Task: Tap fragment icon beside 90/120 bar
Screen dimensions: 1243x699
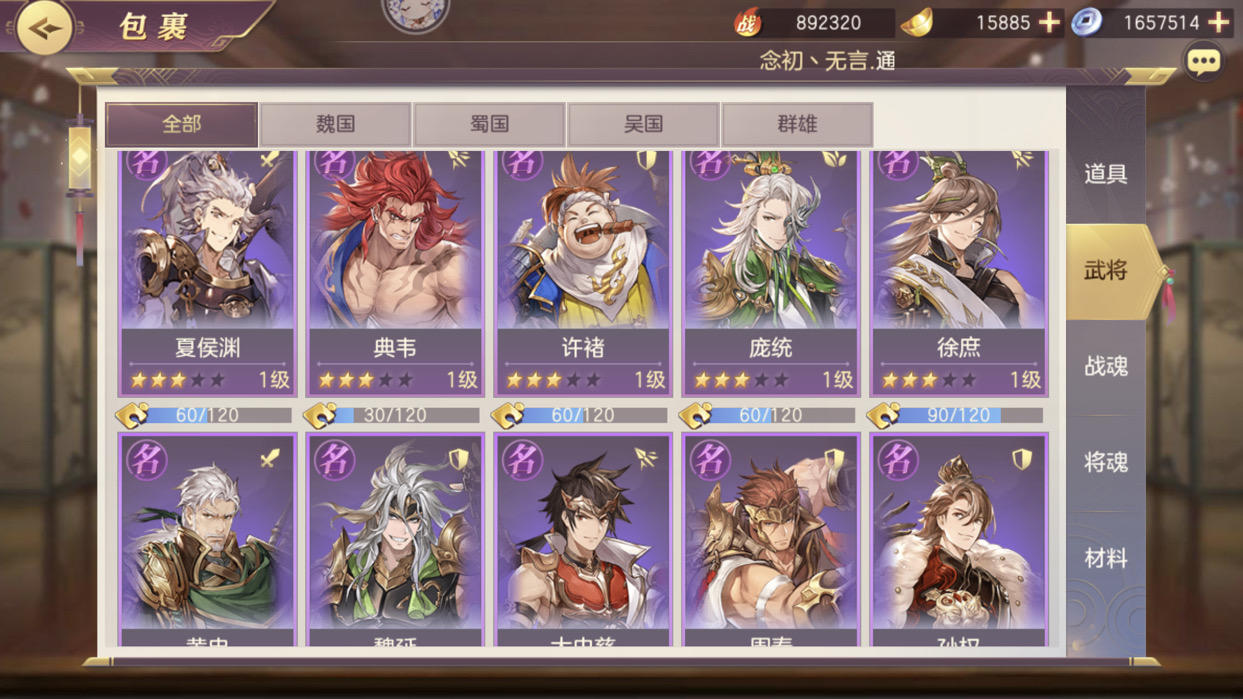Action: pos(882,414)
